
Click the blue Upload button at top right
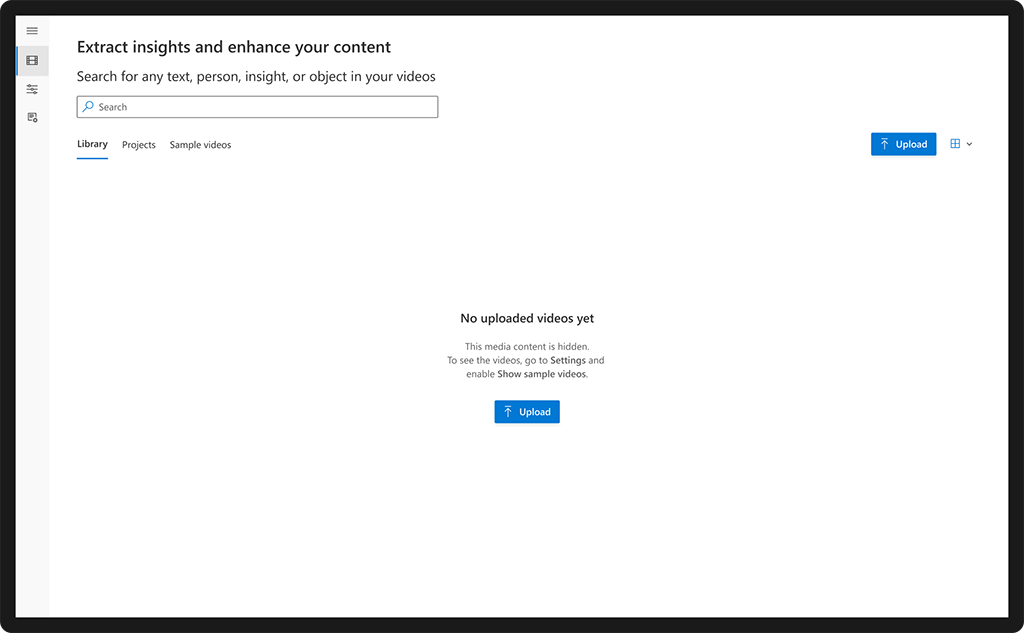[x=903, y=143]
